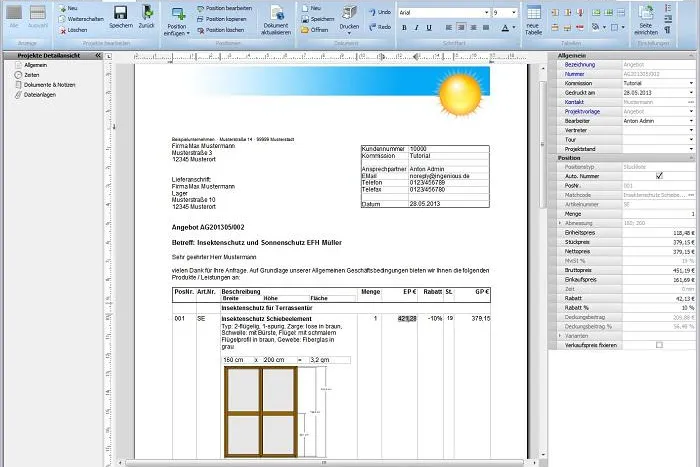Open the font color dropdown arrow
Viewport: 700px width, 467px height.
point(514,28)
